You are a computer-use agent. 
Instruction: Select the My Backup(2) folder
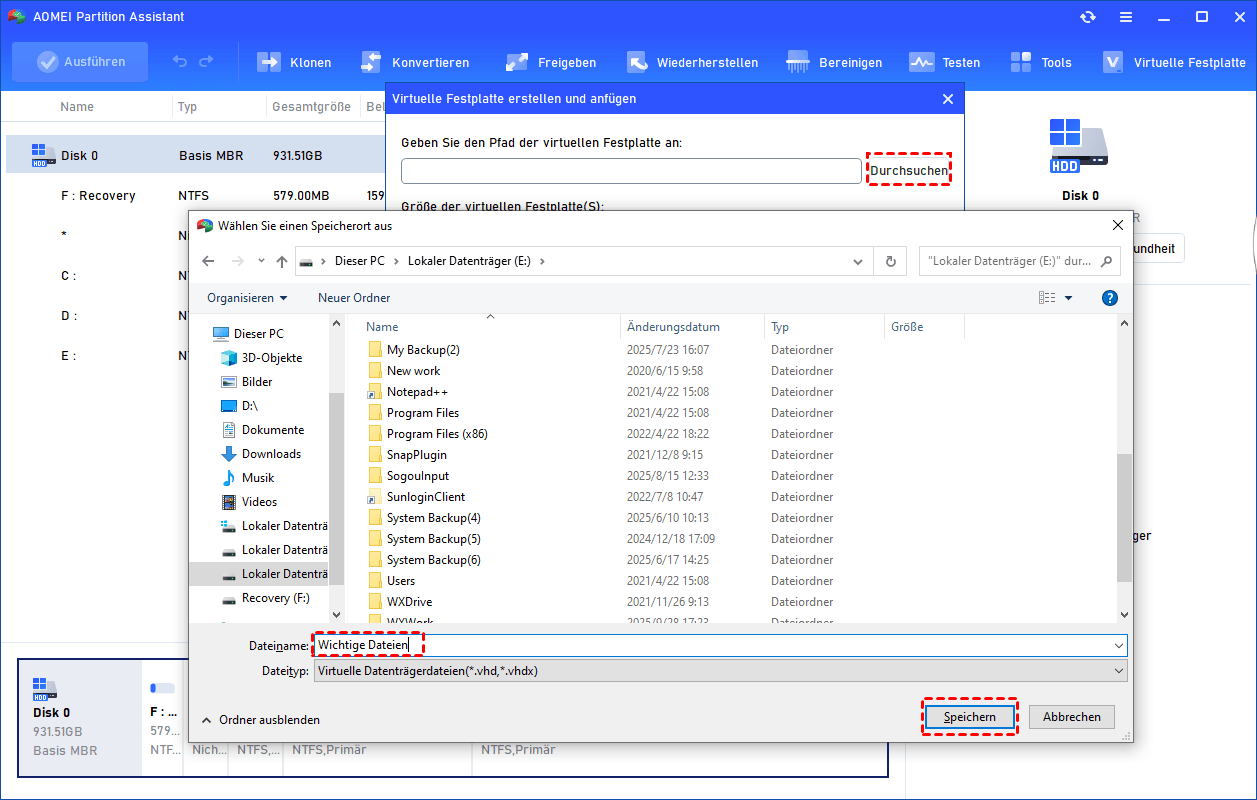[413, 350]
